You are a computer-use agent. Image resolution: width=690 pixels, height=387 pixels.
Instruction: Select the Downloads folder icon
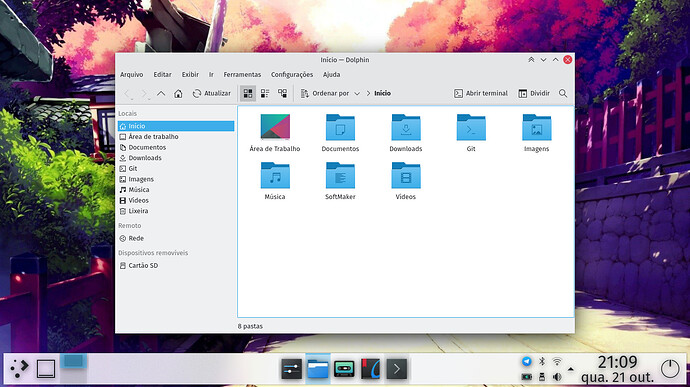tap(406, 127)
